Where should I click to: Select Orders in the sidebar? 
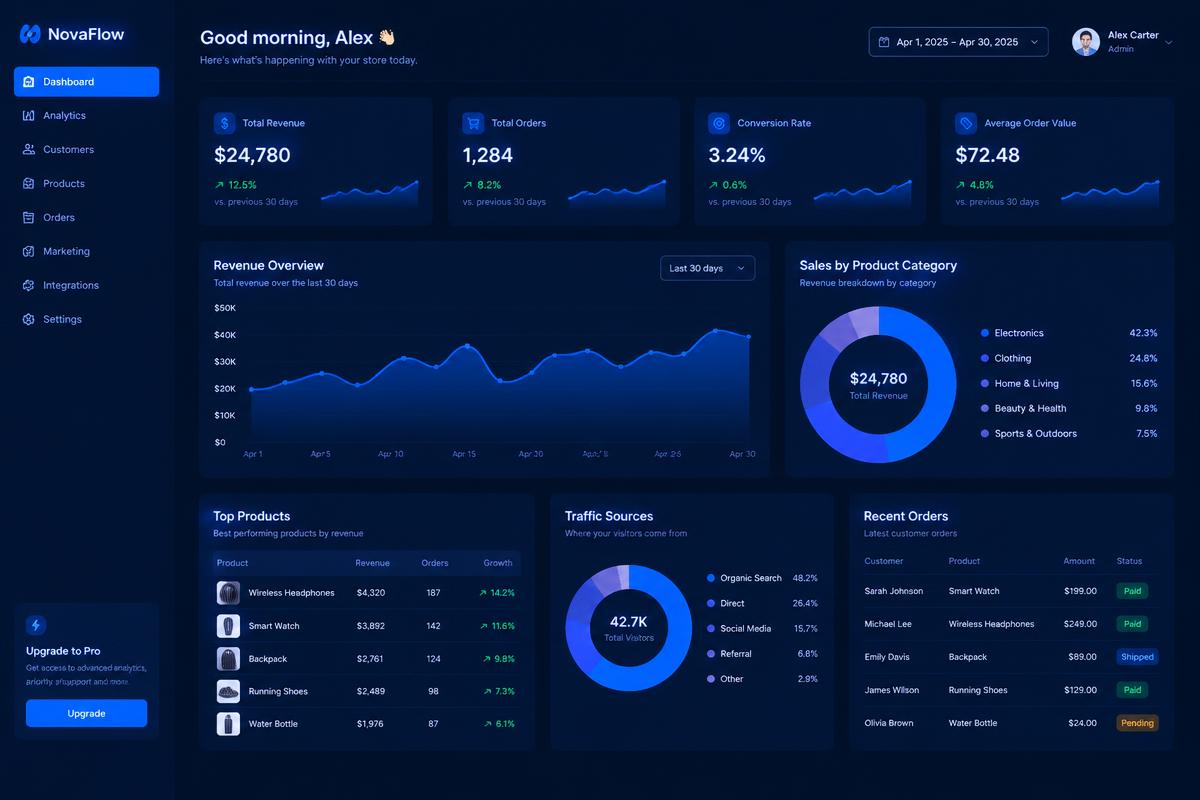click(86, 218)
